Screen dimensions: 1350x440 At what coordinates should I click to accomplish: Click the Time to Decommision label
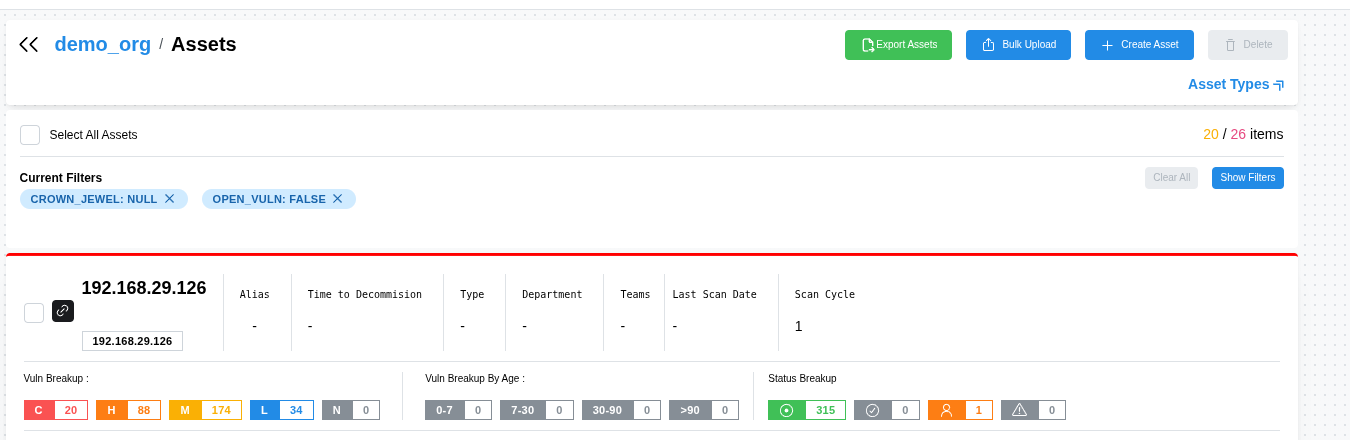(364, 294)
